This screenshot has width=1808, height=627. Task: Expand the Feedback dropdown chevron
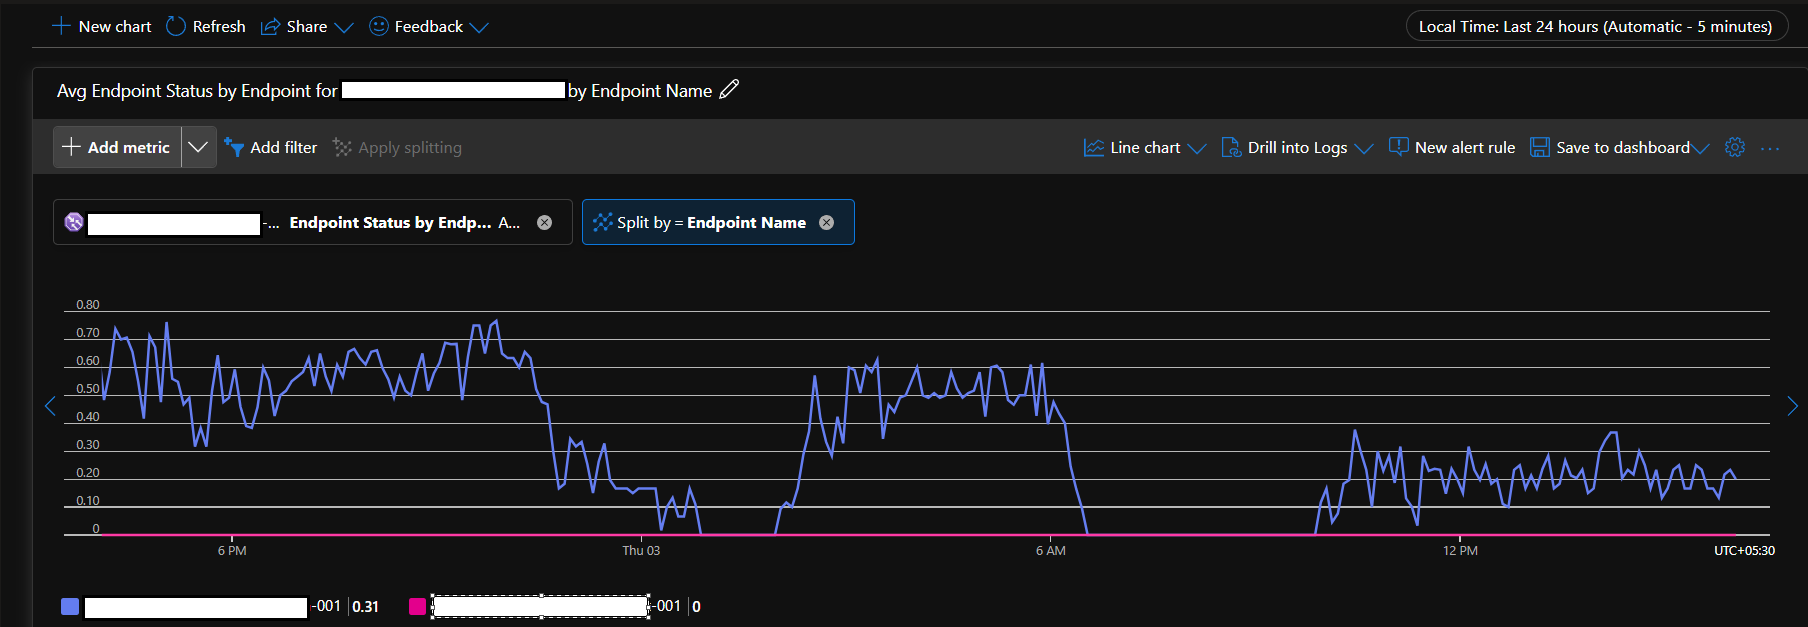[x=479, y=28]
